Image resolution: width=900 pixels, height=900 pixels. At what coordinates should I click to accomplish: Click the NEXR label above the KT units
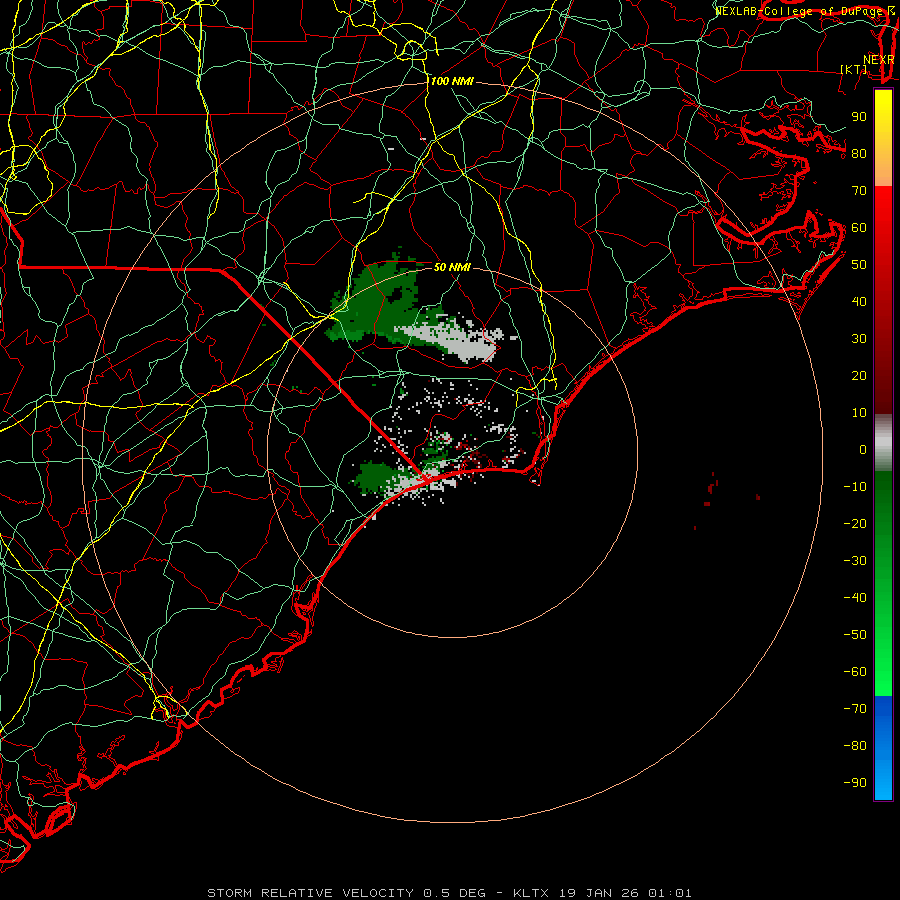(879, 60)
